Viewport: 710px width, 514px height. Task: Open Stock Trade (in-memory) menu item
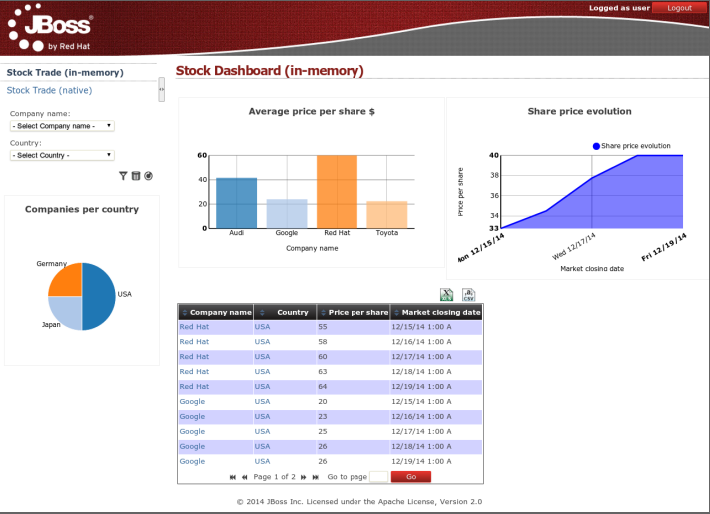coord(65,72)
